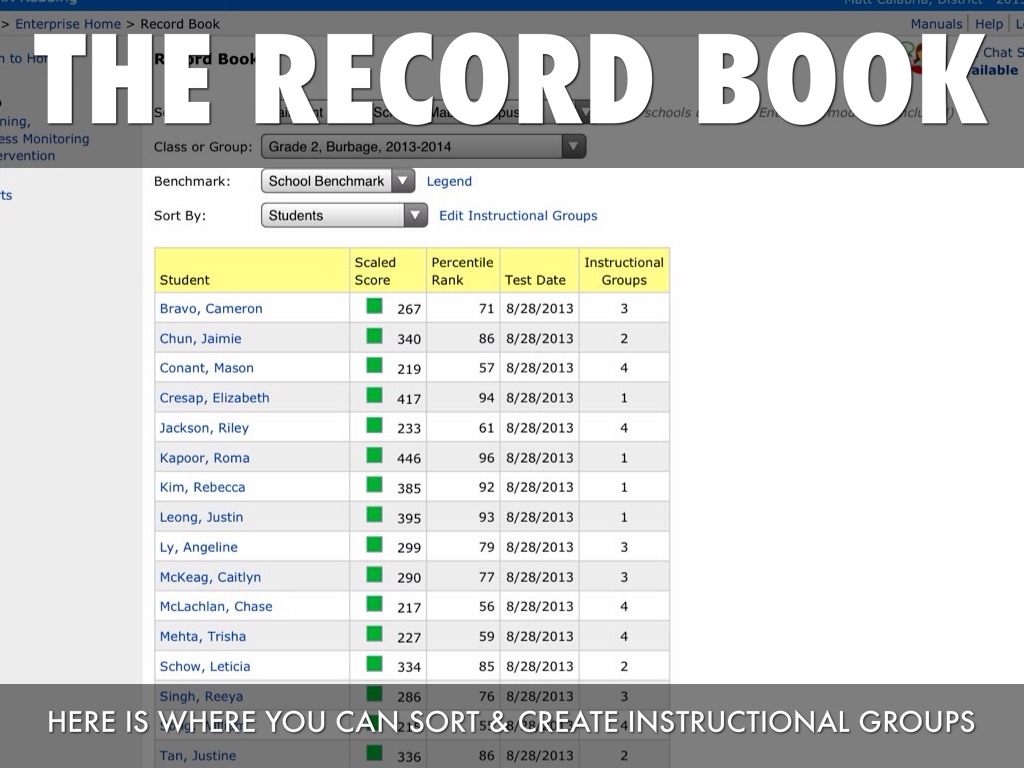The height and width of the screenshot is (768, 1024).
Task: Select student Leong, Justin
Action: [201, 517]
